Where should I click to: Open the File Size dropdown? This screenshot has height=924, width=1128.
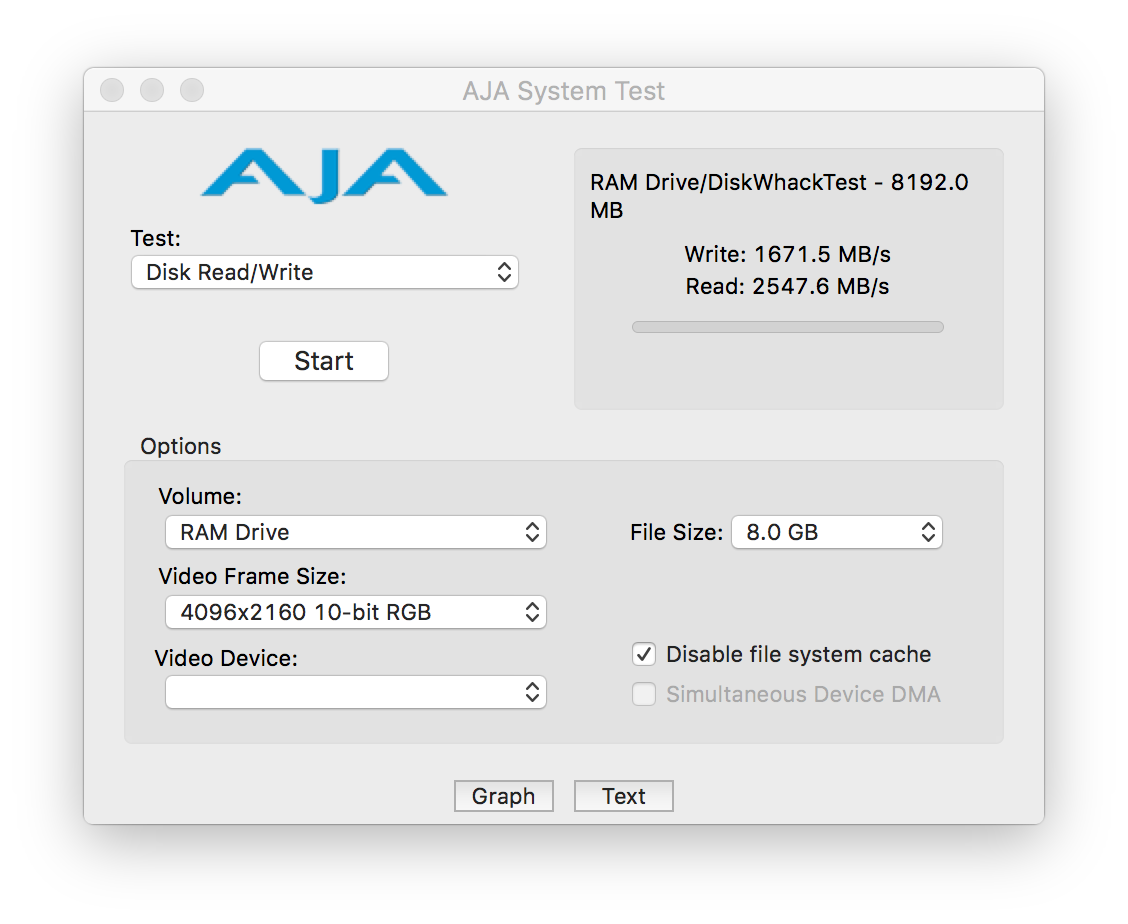pyautogui.click(x=836, y=532)
